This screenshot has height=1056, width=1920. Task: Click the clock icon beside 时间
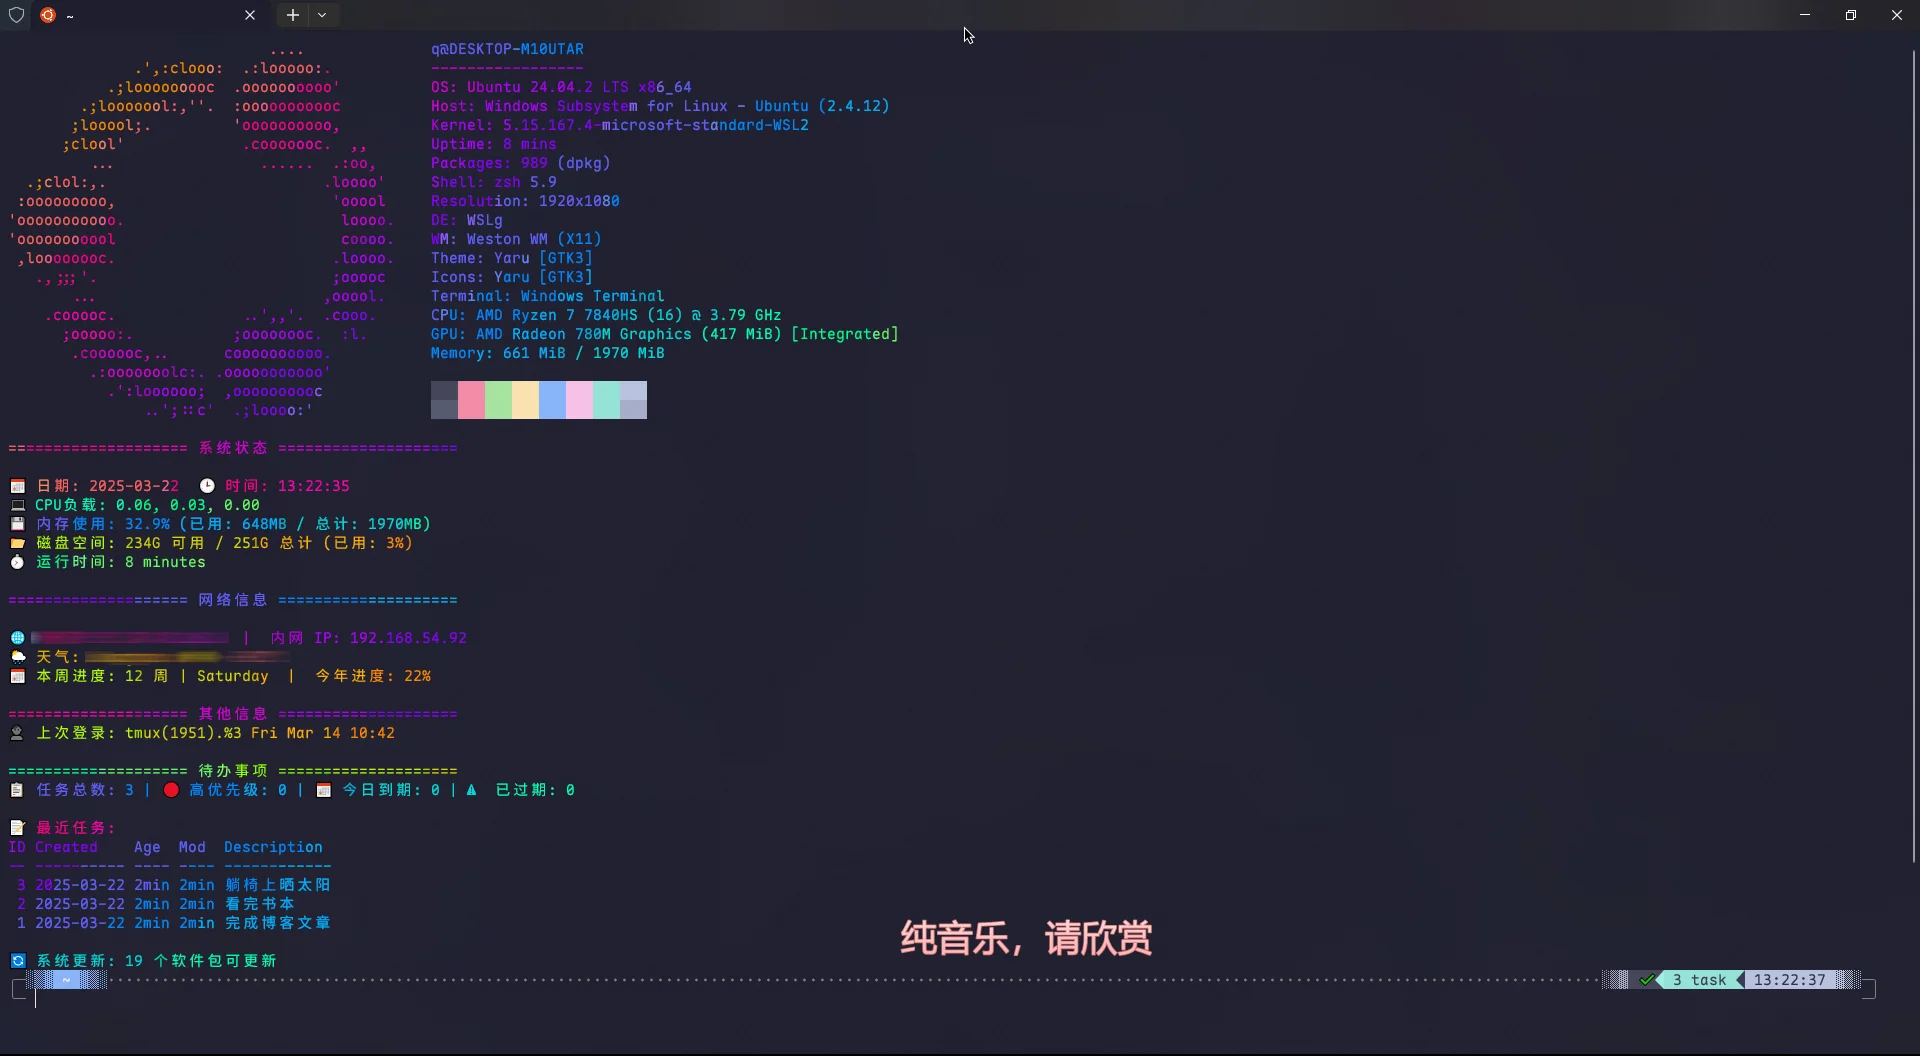pyautogui.click(x=207, y=486)
